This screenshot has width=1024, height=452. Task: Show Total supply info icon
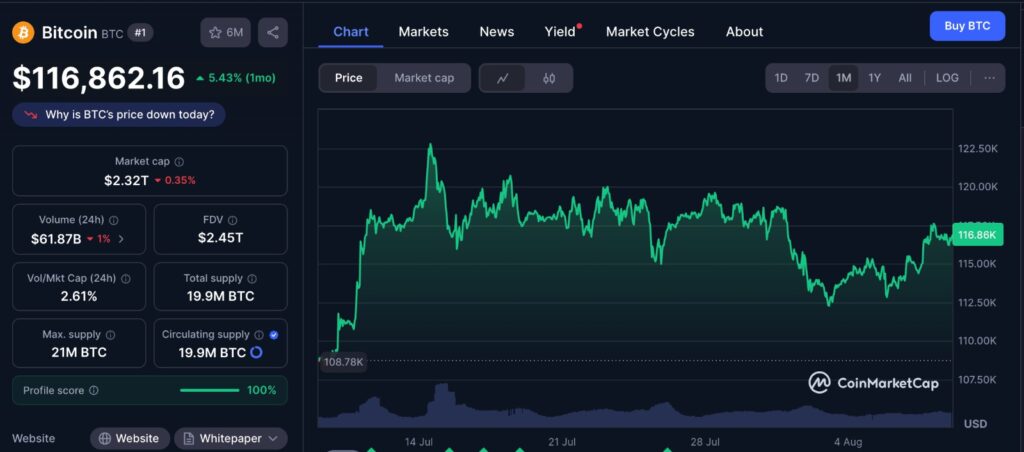252,278
